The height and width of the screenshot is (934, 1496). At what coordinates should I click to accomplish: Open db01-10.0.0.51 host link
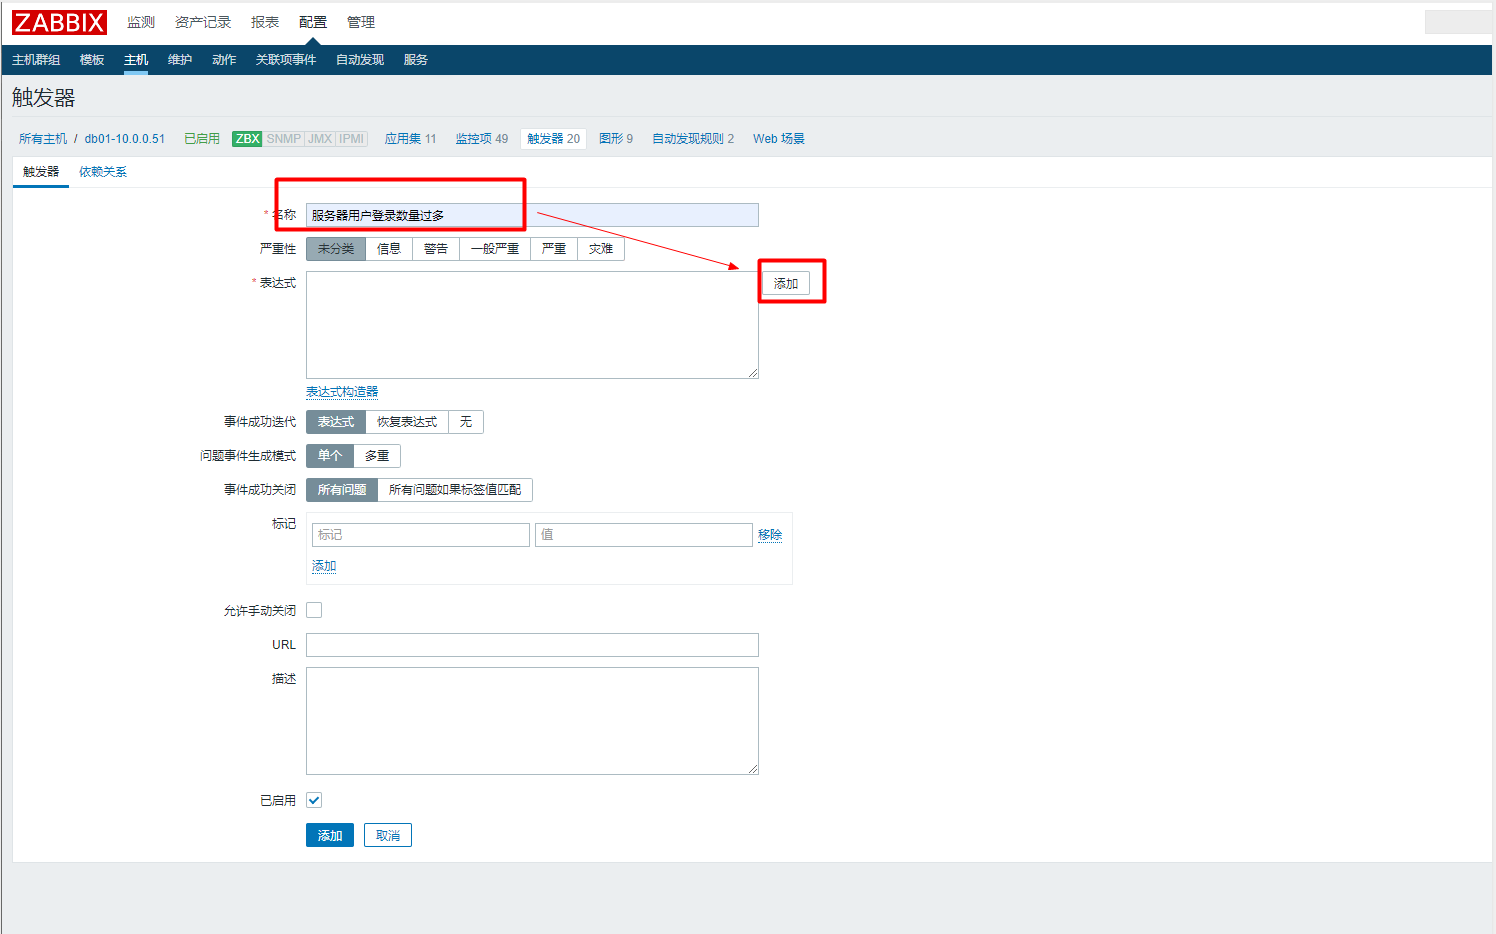coord(125,139)
